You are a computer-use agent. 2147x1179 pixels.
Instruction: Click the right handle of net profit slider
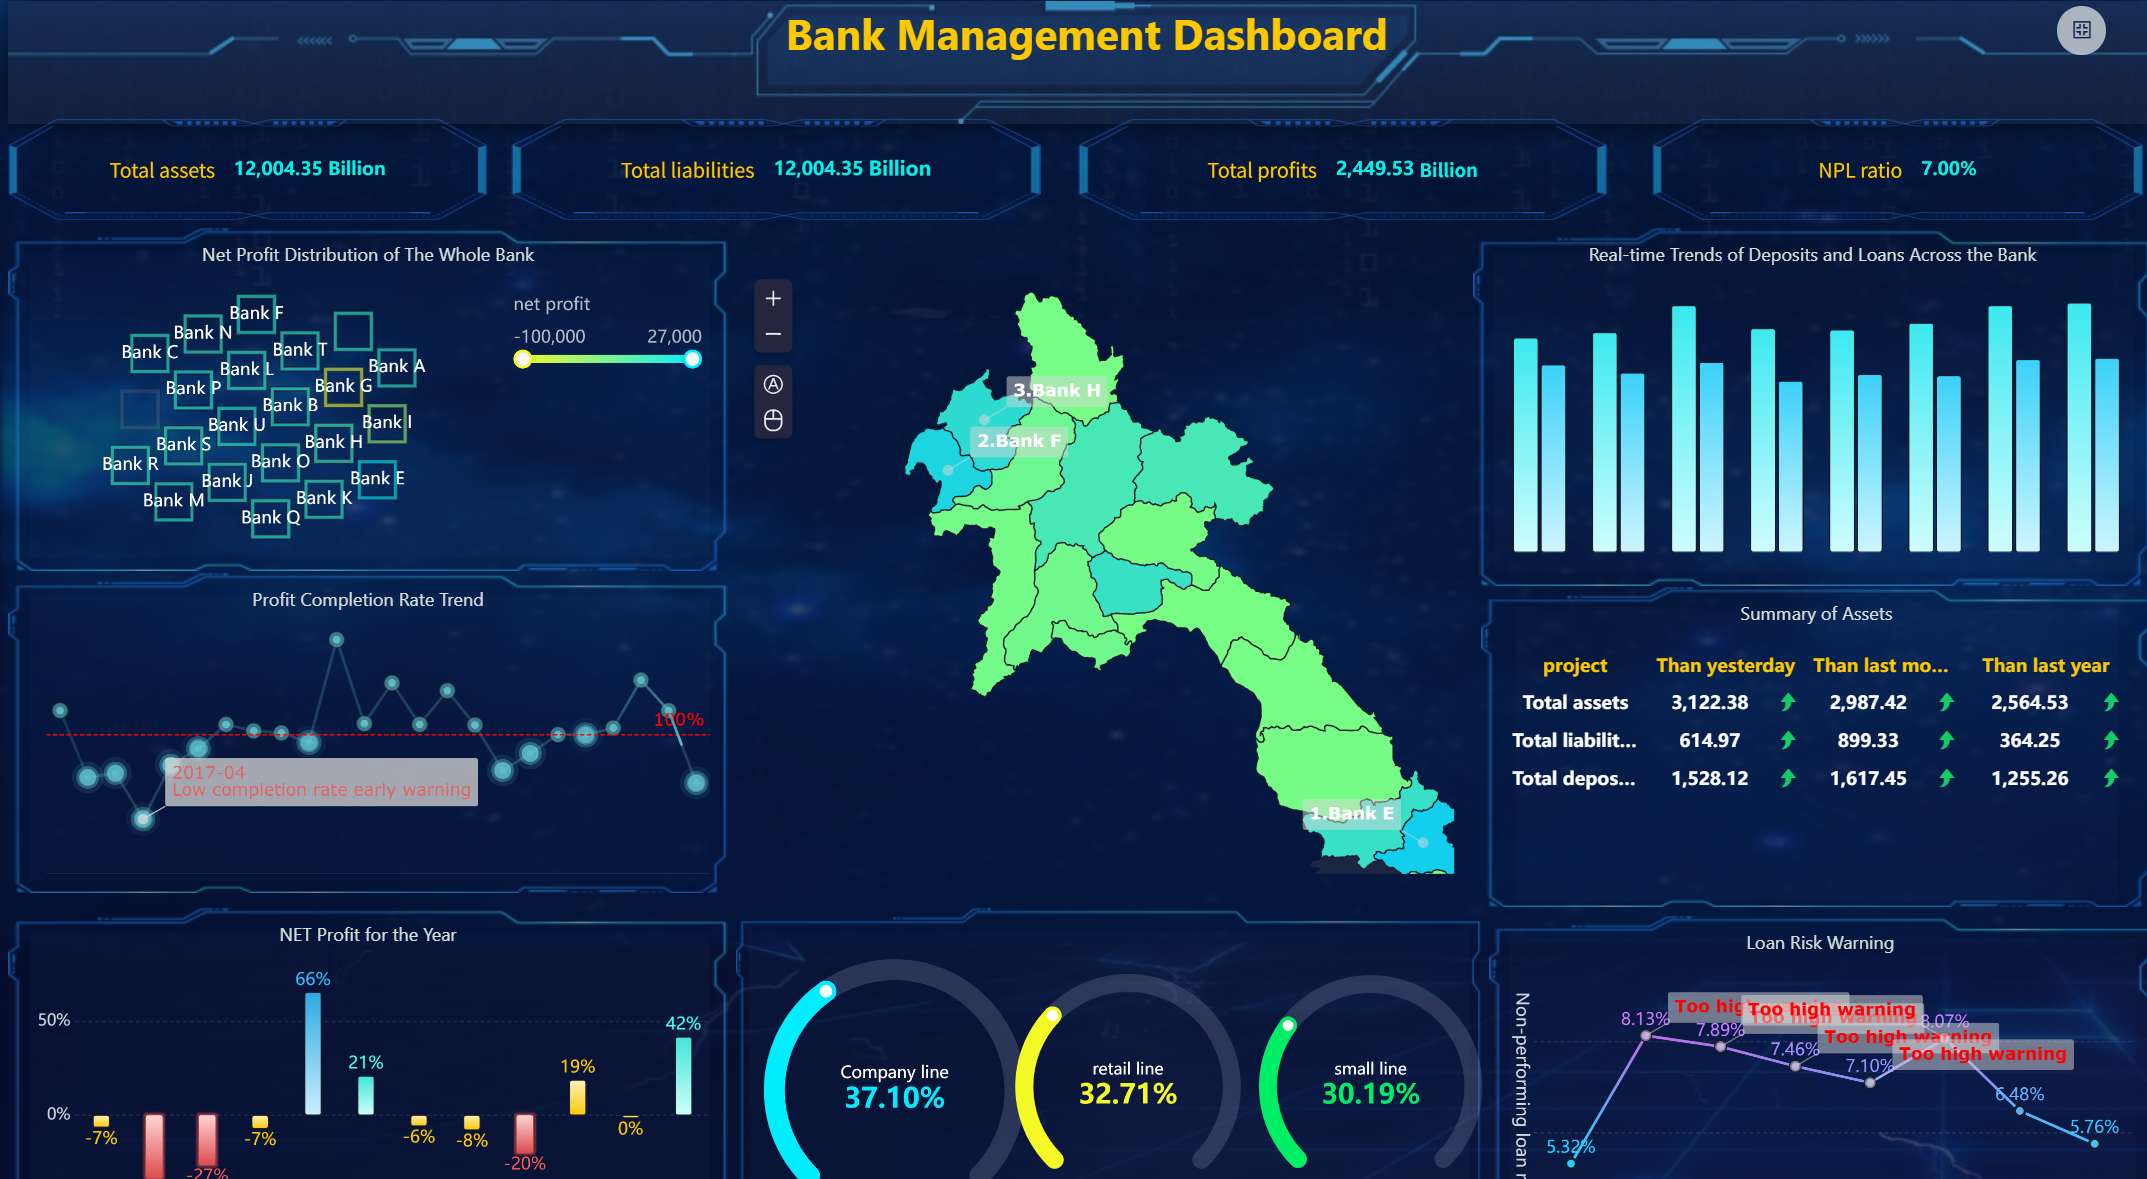pos(692,359)
